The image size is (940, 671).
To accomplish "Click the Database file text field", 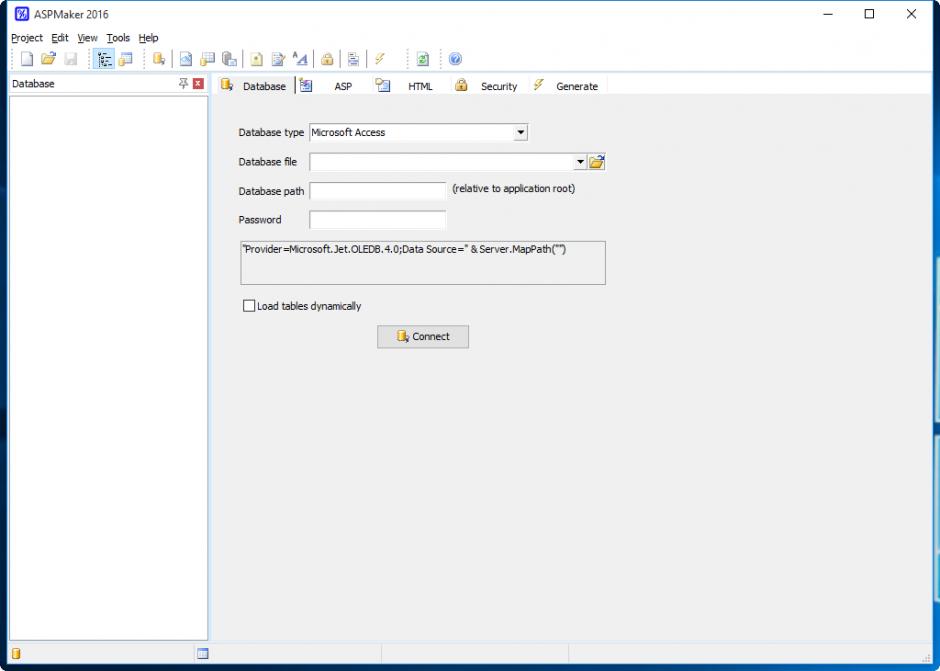I will click(441, 162).
